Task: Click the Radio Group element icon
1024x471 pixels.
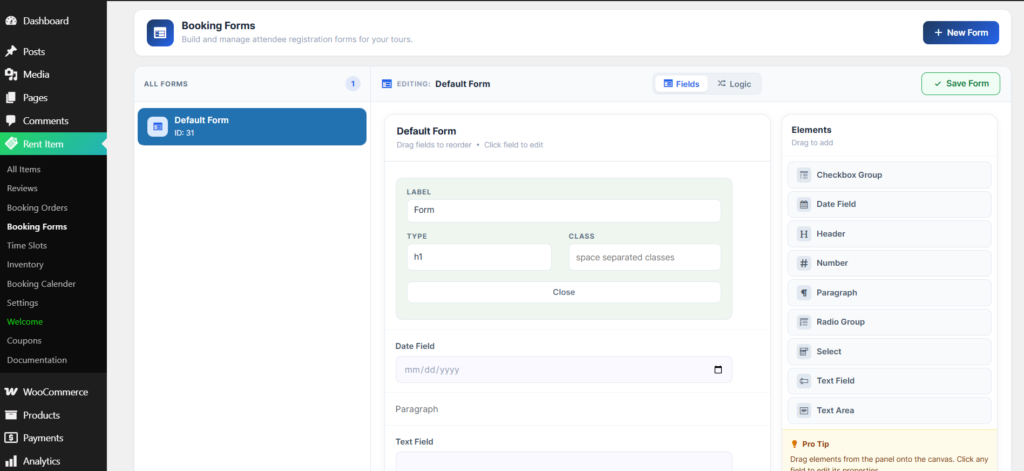Action: tap(803, 322)
